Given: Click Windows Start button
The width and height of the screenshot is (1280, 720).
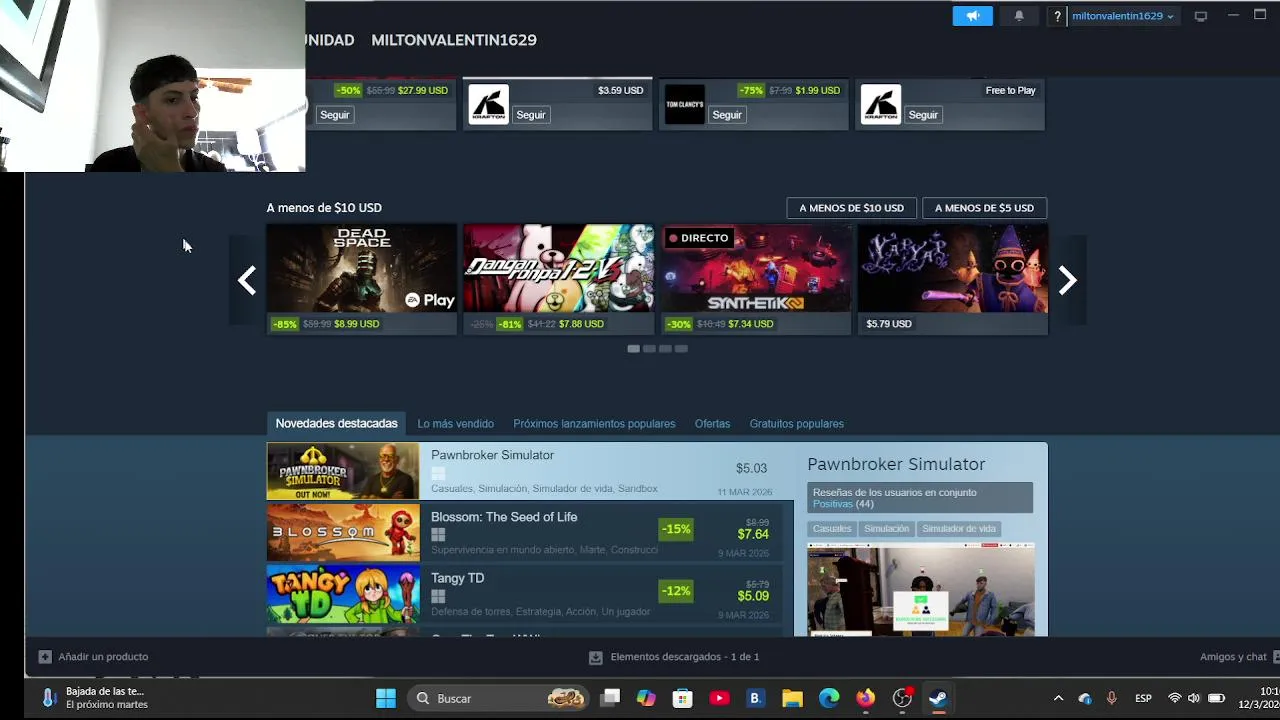Looking at the screenshot, I should click(x=386, y=699).
